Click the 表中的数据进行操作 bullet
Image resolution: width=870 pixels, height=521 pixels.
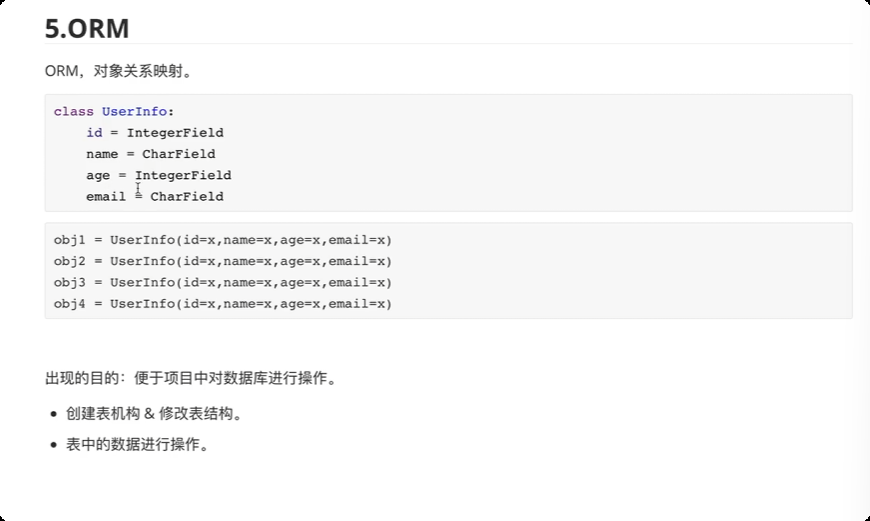coord(138,445)
